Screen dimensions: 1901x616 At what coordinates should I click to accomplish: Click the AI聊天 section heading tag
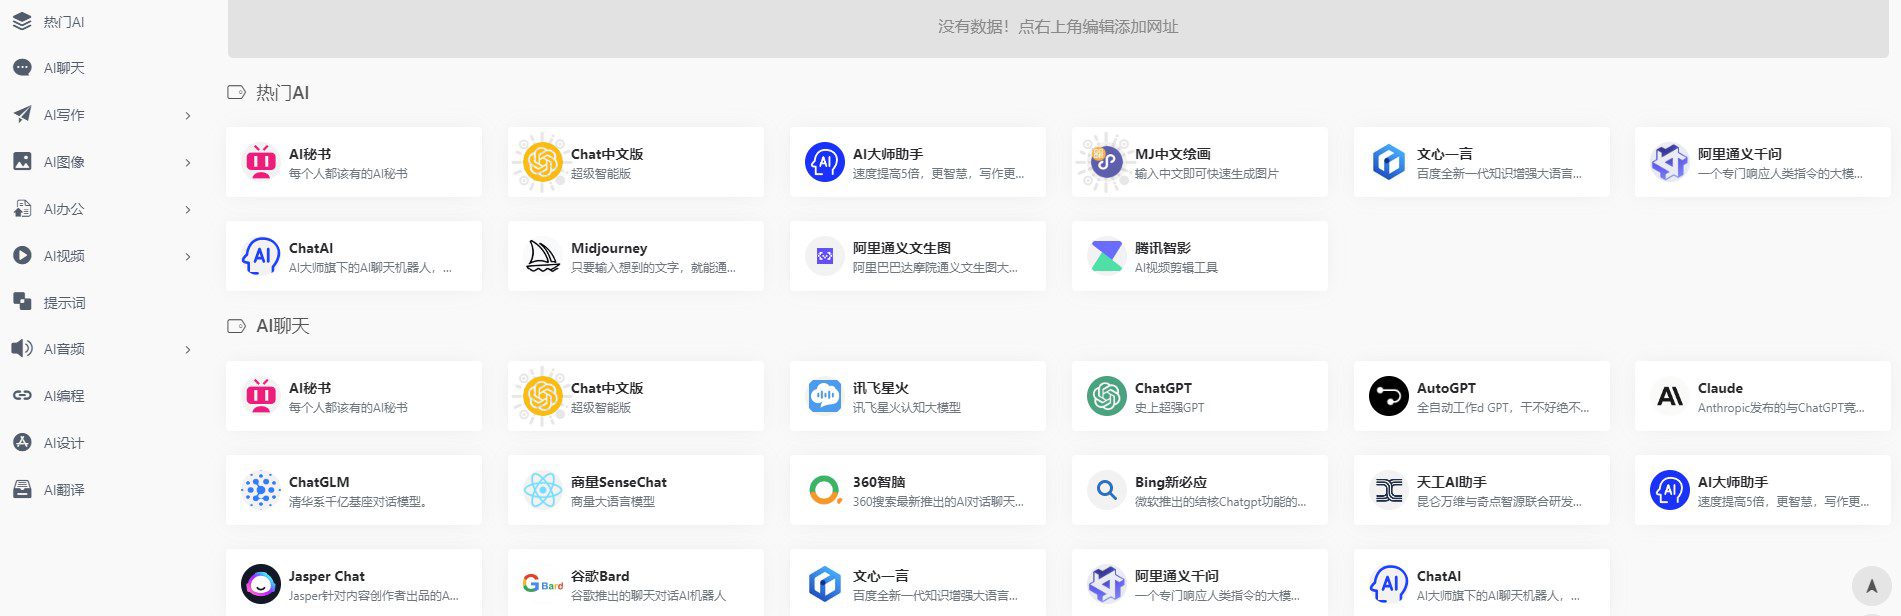pos(268,326)
